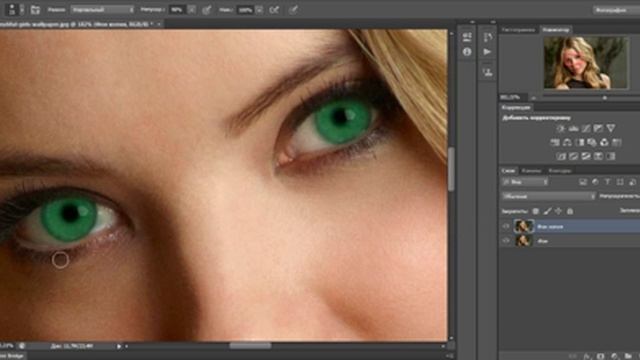Lock layer position using the move lock icon
640x360 pixels.
pos(558,211)
